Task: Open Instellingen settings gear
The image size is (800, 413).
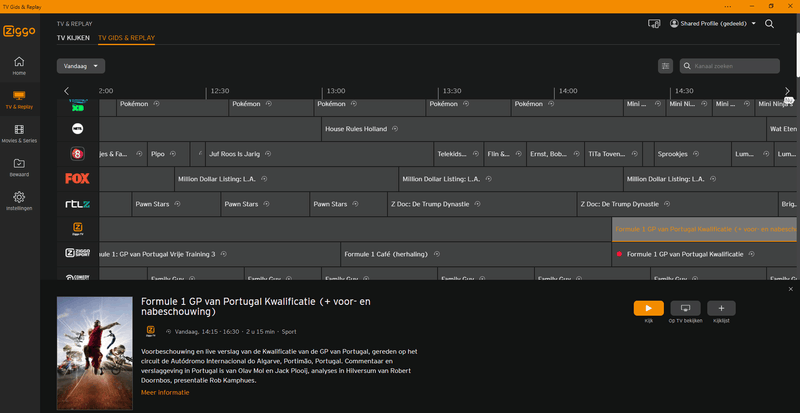Action: point(19,201)
